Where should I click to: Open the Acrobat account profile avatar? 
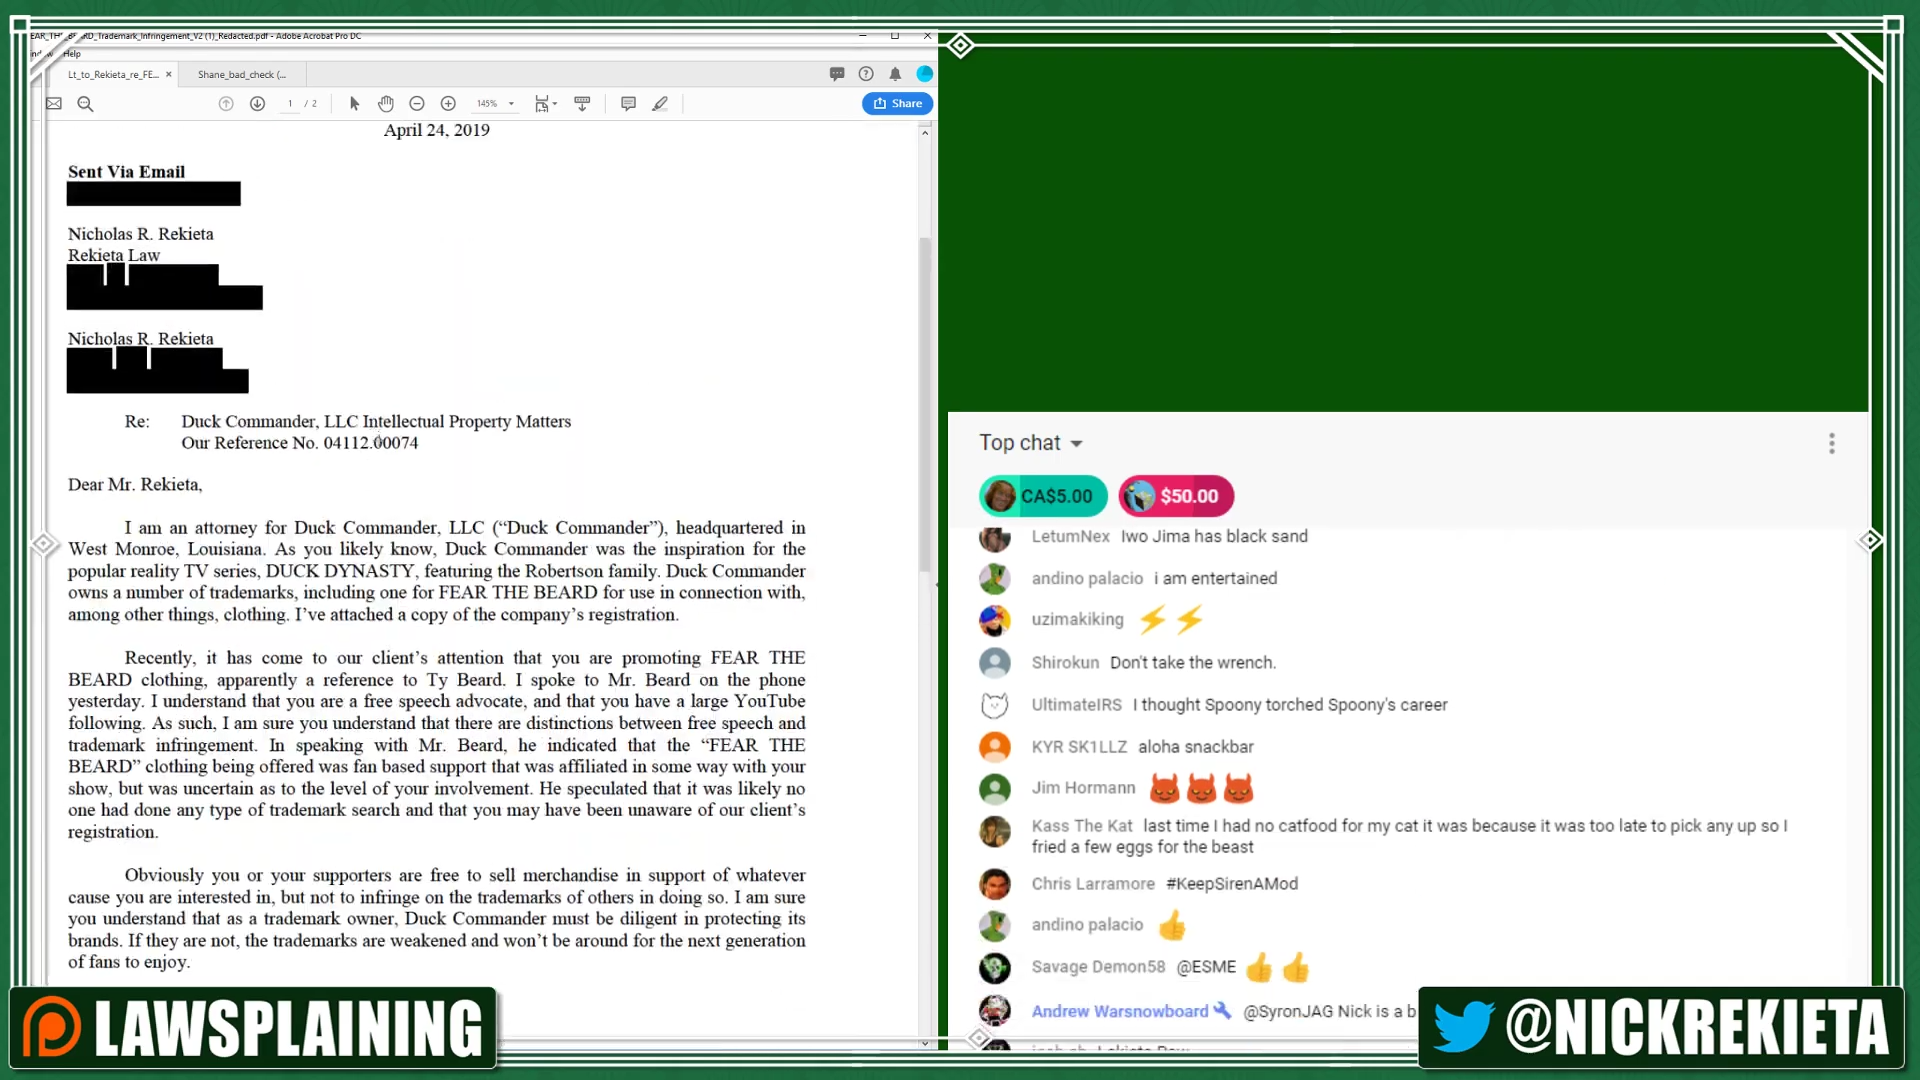coord(925,74)
